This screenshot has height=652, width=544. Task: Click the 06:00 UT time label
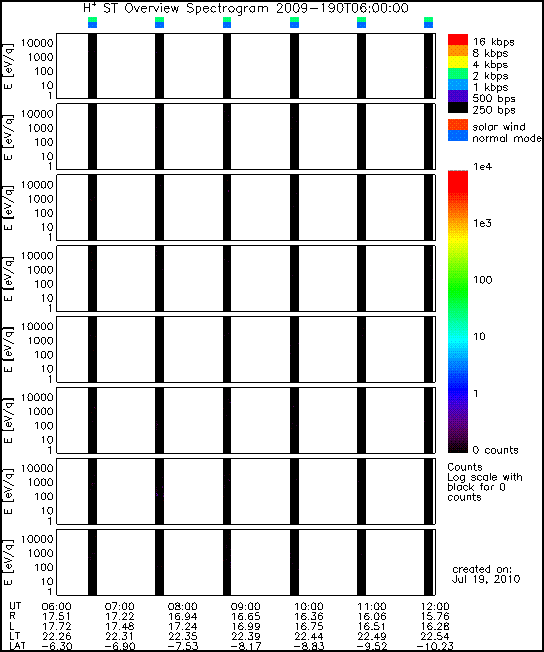(x=57, y=607)
